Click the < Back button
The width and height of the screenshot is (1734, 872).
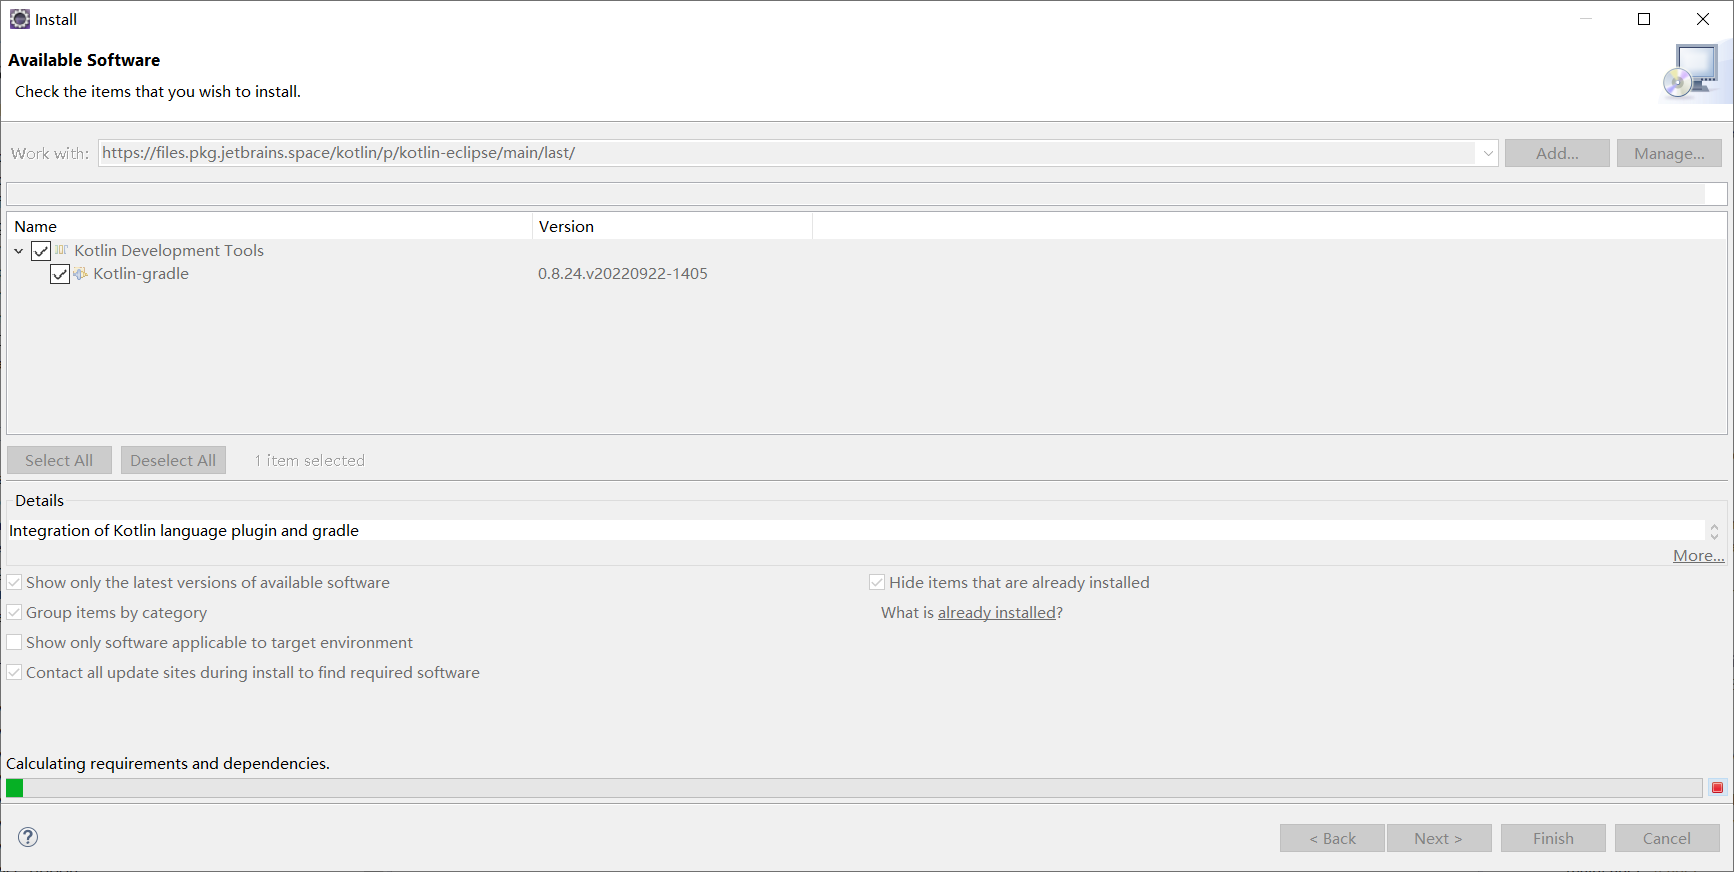coord(1332,838)
